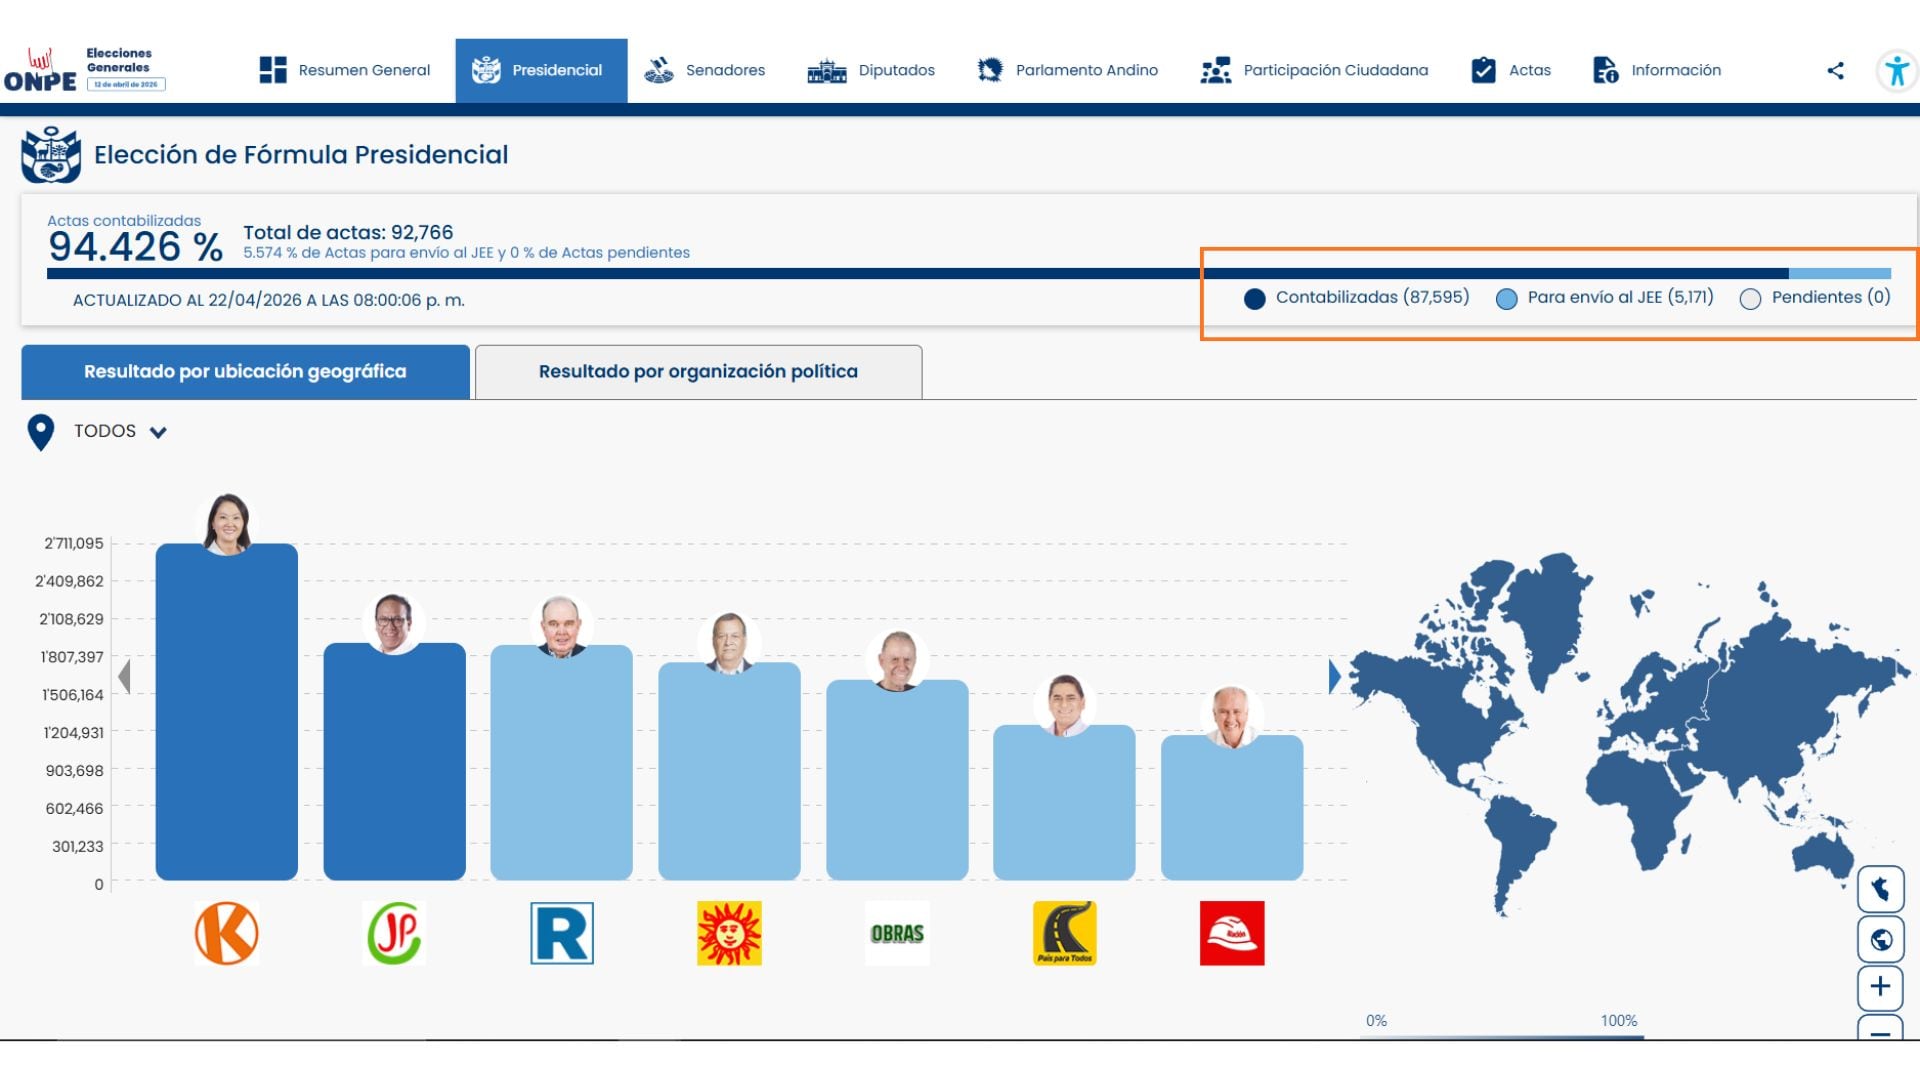Click the right arrow to see more candidates

coord(1334,675)
